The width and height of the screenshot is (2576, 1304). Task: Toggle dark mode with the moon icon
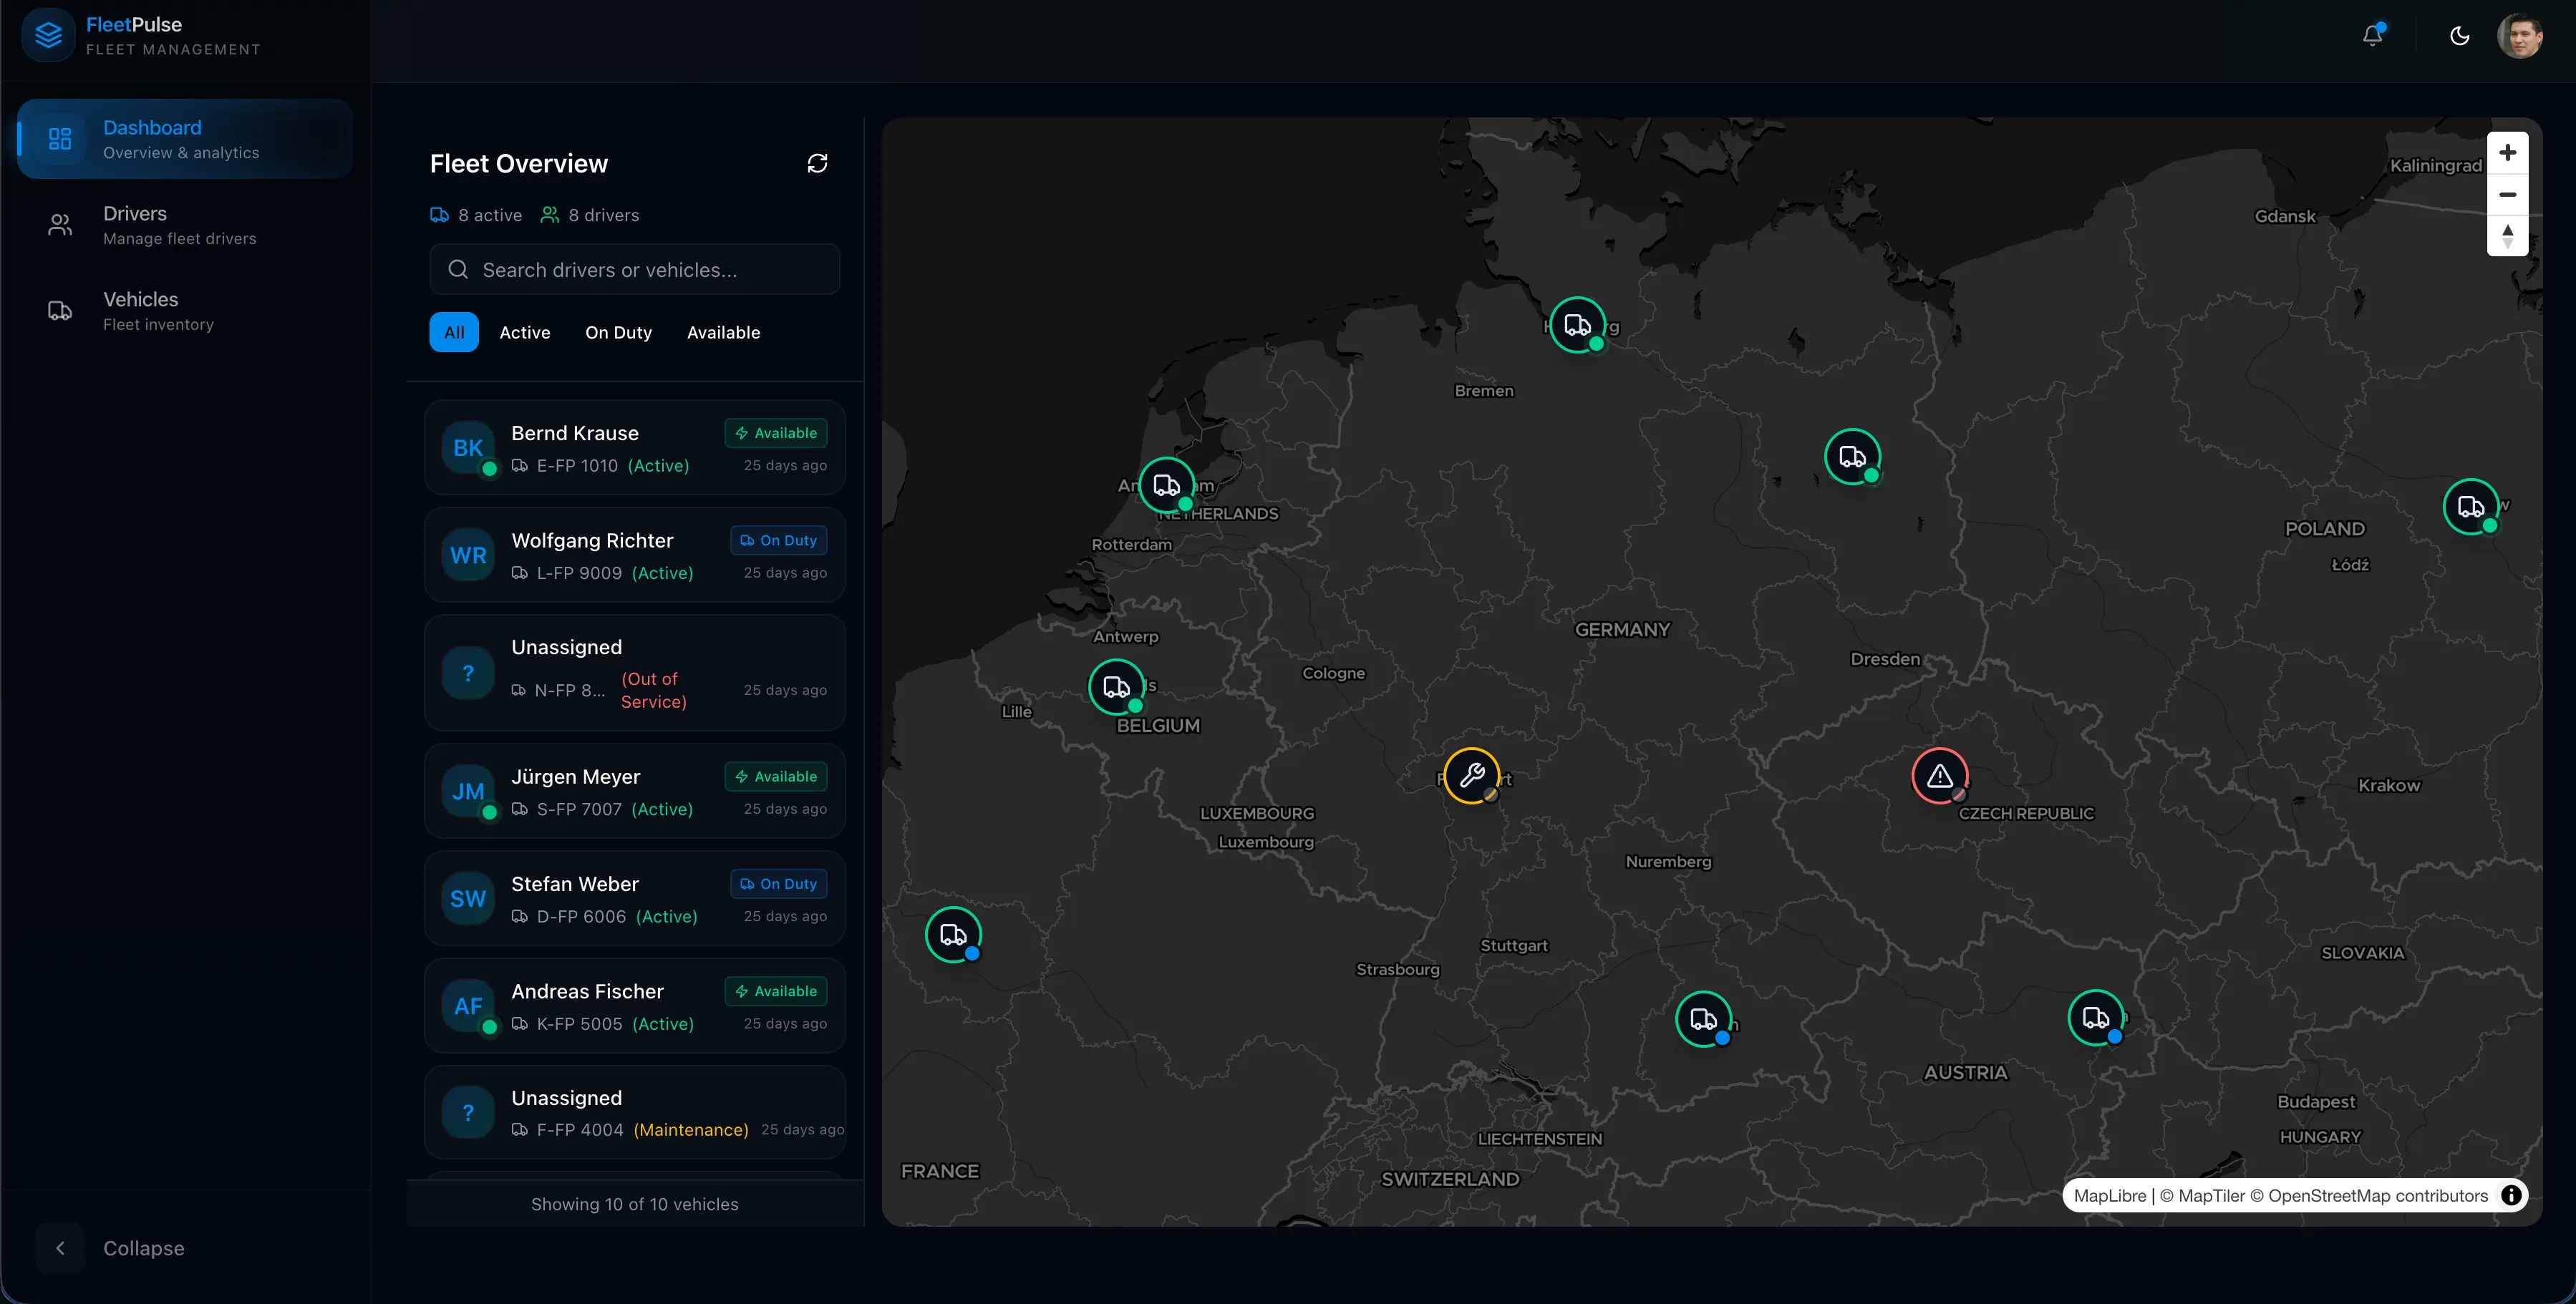[x=2459, y=35]
